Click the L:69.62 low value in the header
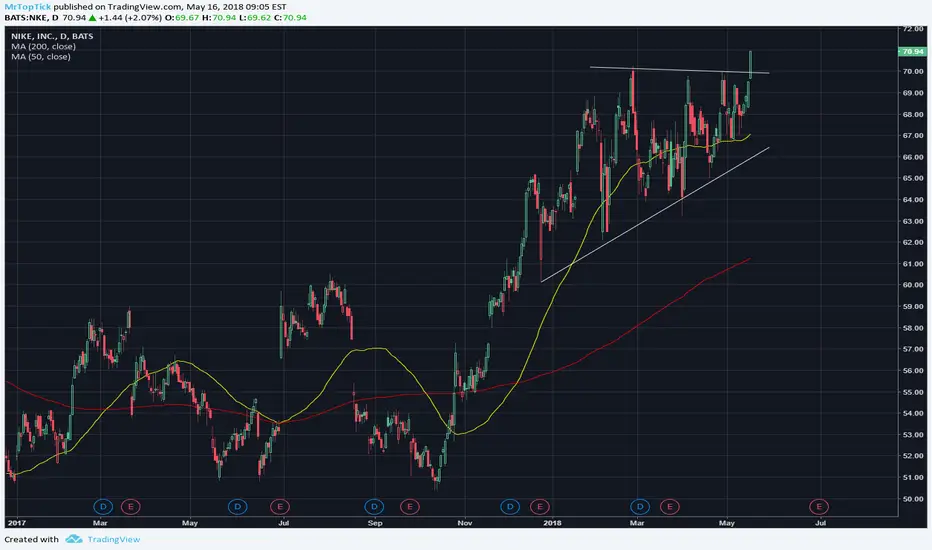Image resolution: width=932 pixels, height=550 pixels. 255,18
